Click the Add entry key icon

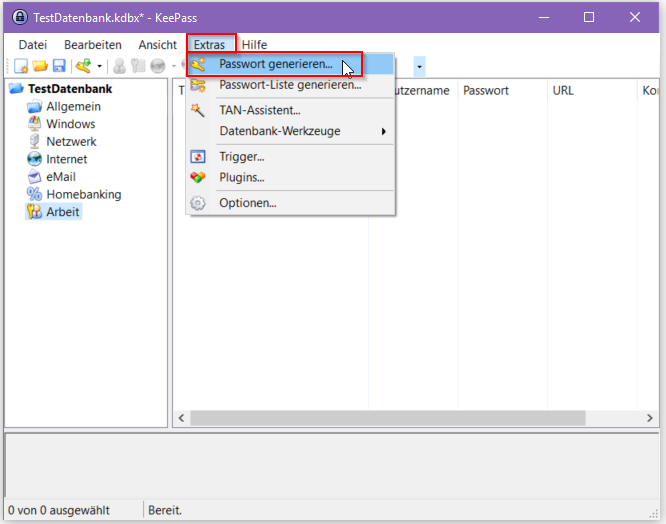(x=83, y=66)
